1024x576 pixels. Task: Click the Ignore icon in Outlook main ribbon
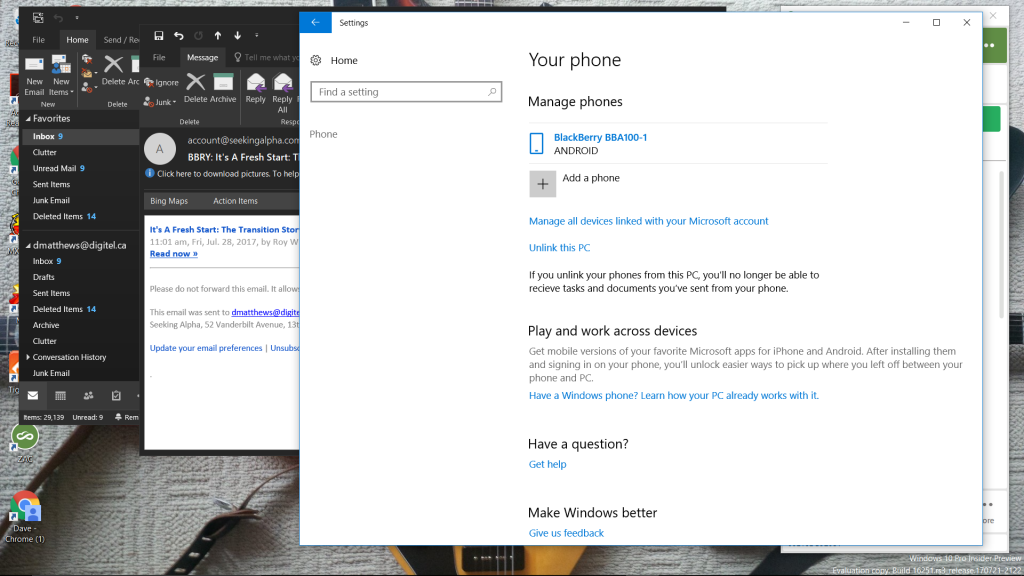pos(87,59)
